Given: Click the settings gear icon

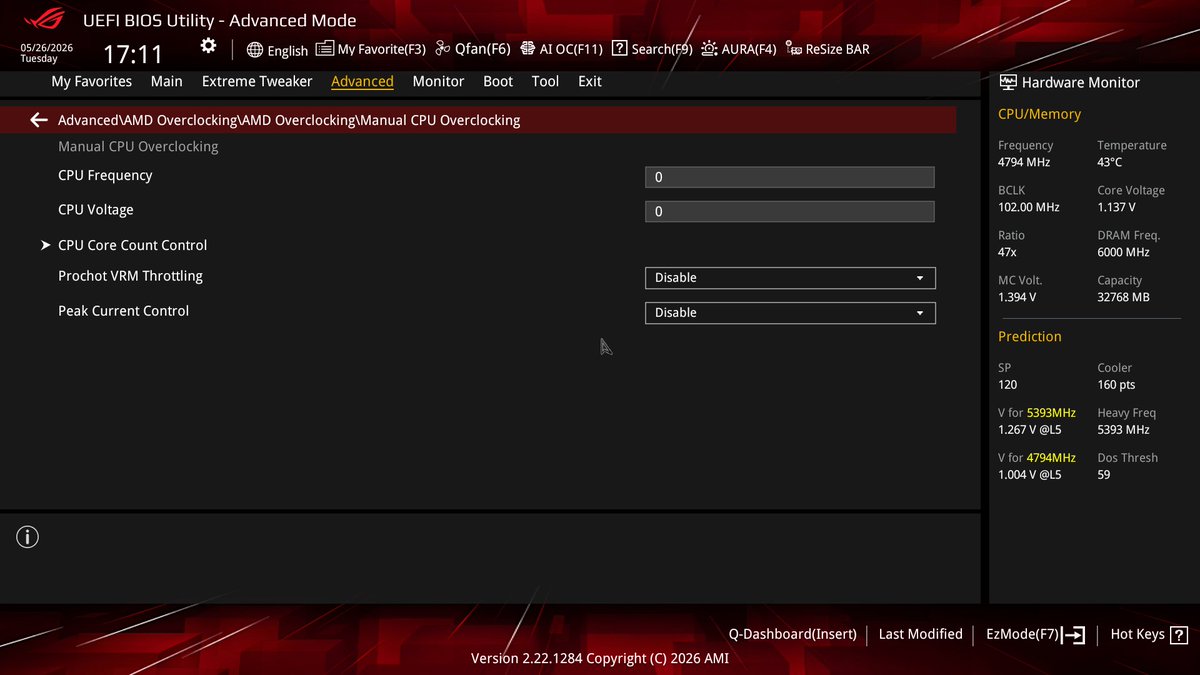Looking at the screenshot, I should click(208, 46).
